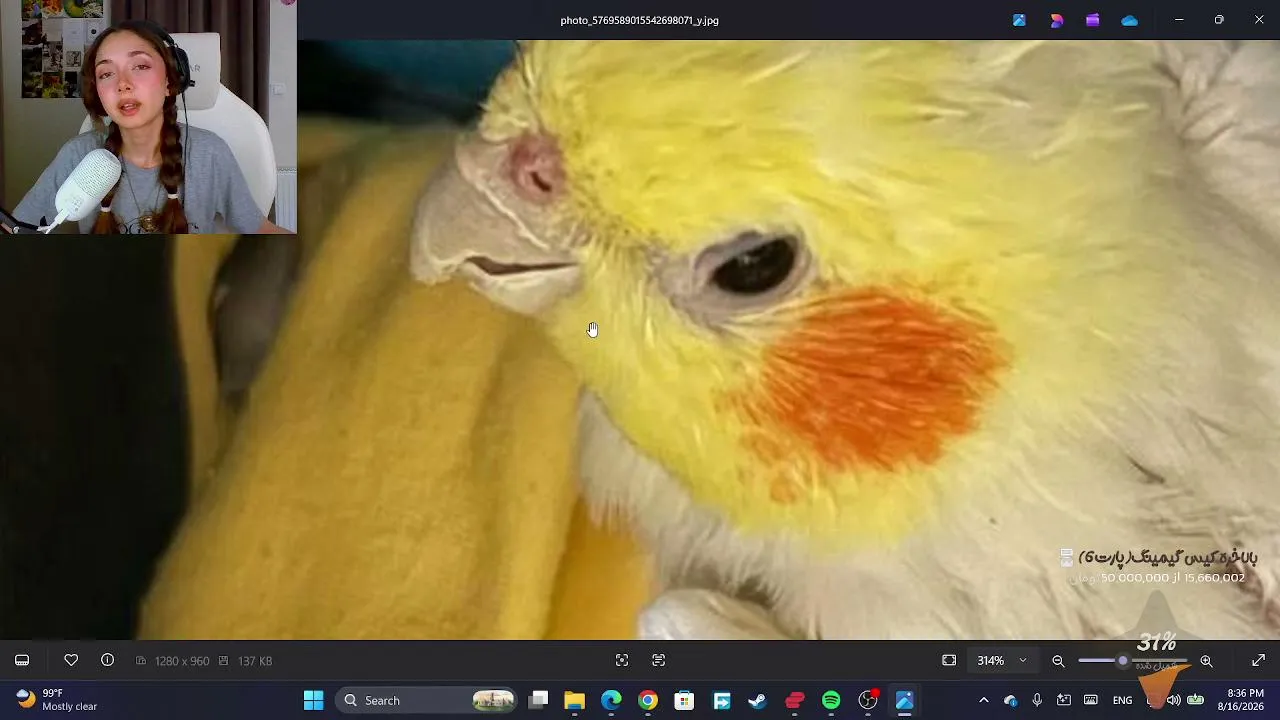Click the microphone tray icon
The image size is (1280, 720).
click(1037, 700)
